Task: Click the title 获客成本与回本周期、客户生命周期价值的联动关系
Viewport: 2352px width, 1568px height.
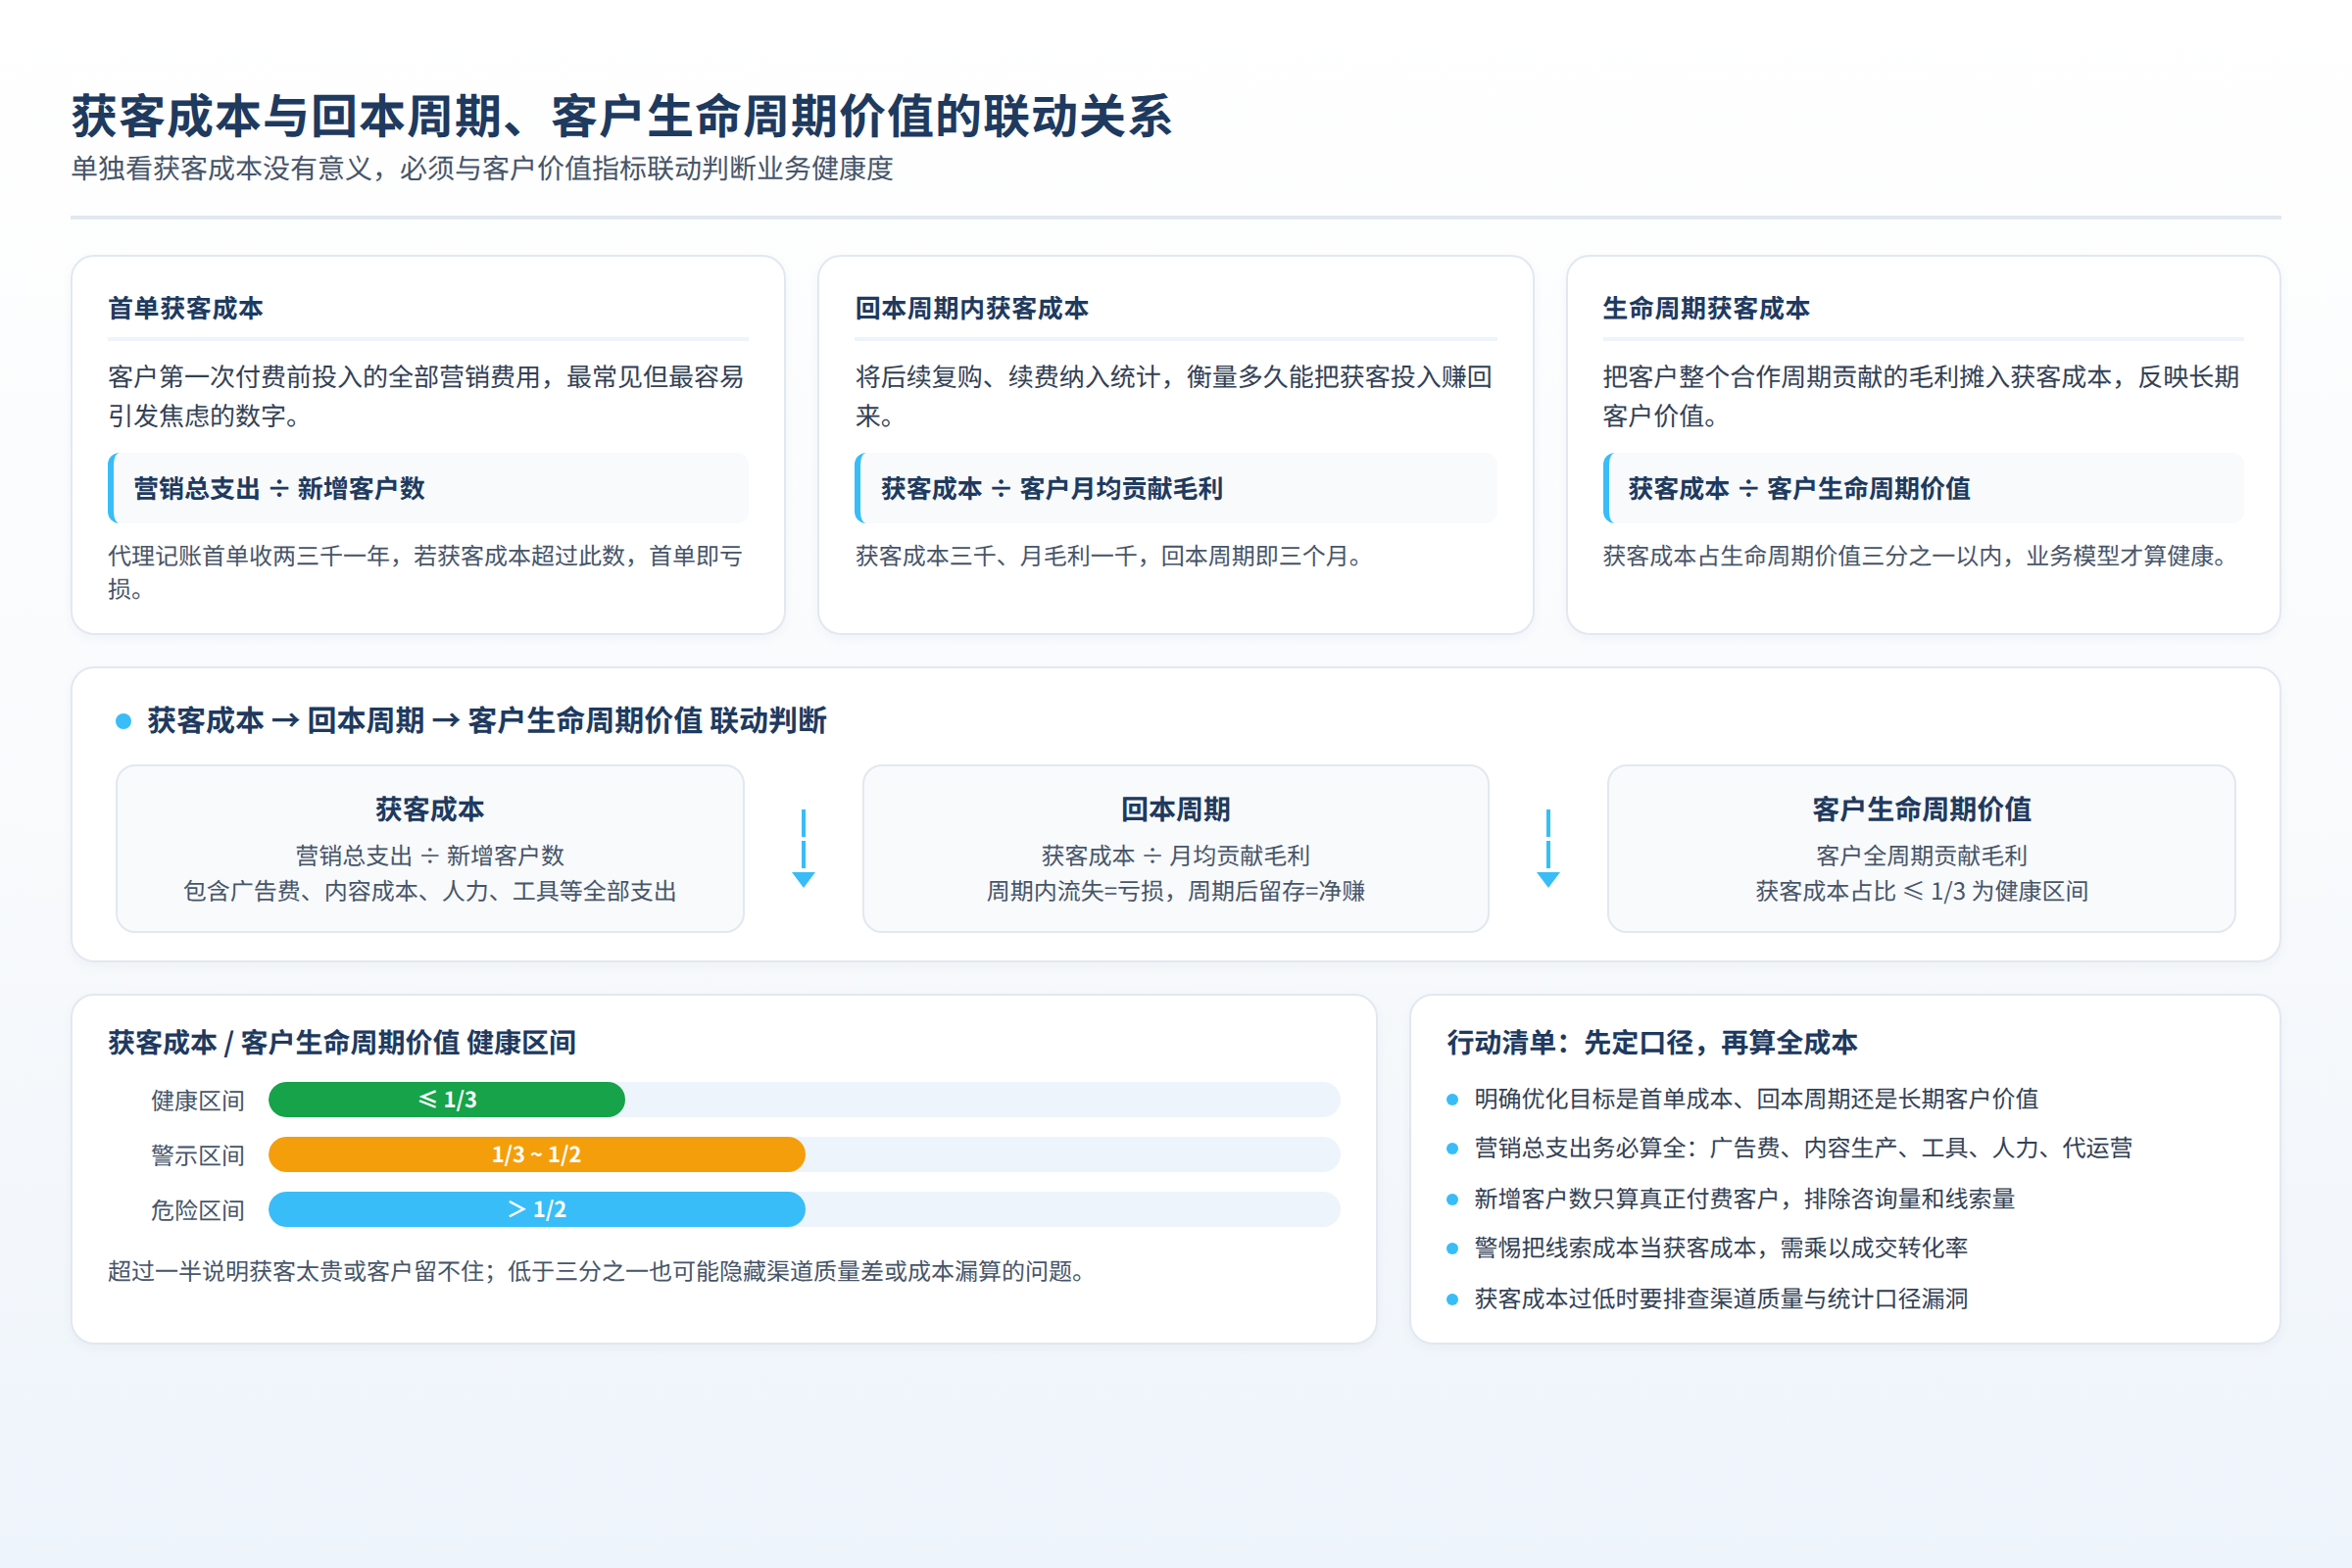Action: pos(621,116)
